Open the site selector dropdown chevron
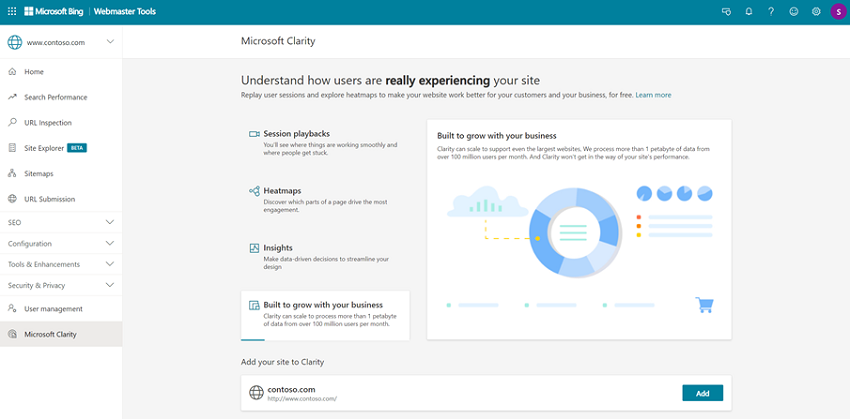 (110, 42)
